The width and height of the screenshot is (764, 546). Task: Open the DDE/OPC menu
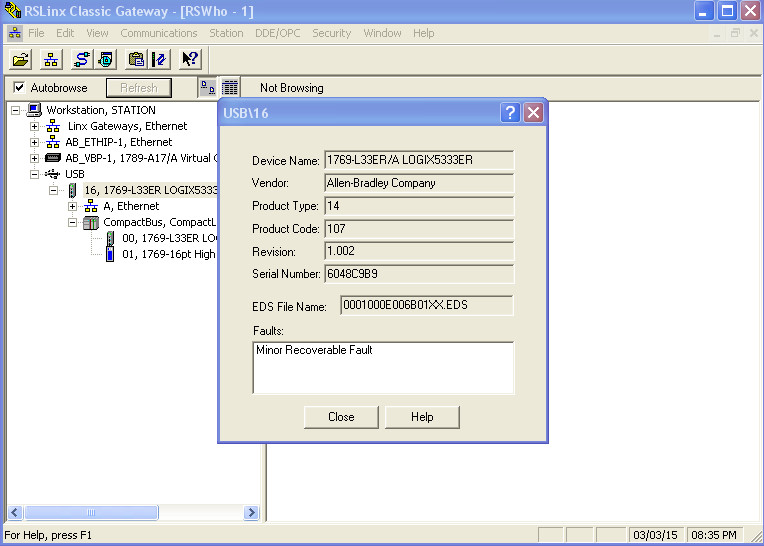[278, 33]
